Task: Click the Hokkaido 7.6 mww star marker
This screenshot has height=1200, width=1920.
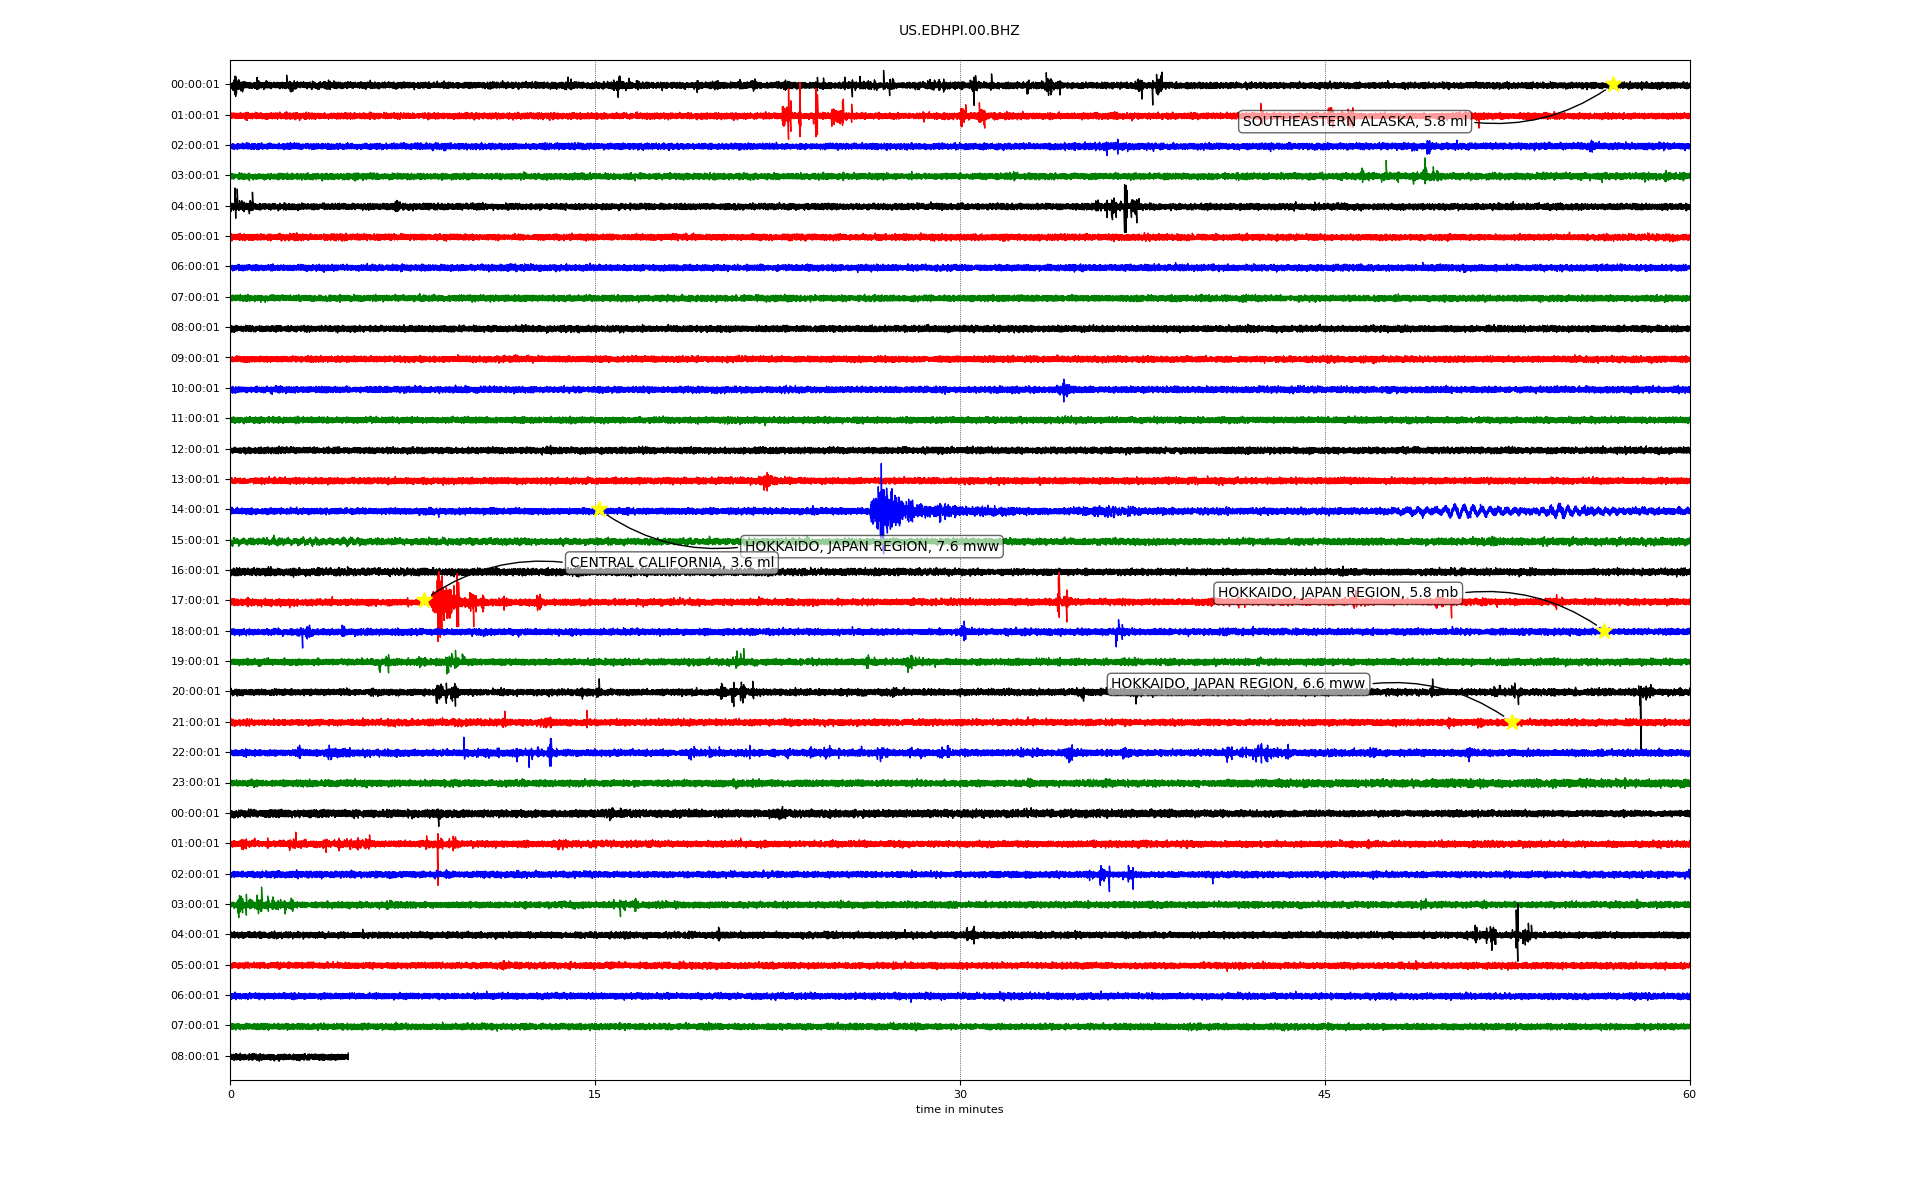Action: point(599,509)
